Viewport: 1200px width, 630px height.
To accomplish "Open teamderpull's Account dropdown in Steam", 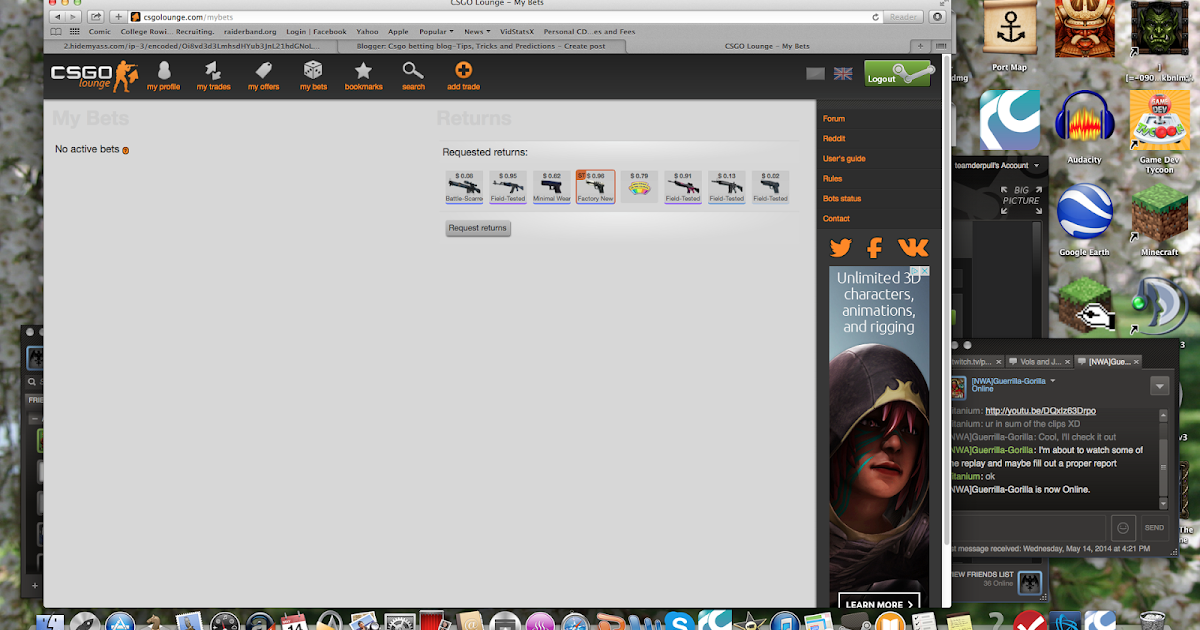I will pyautogui.click(x=998, y=165).
